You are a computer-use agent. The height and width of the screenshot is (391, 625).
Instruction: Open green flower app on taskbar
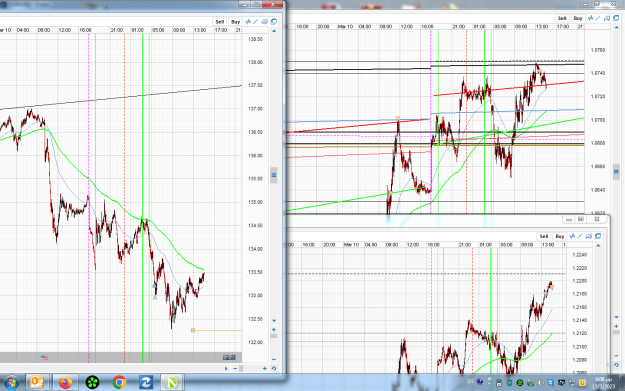point(92,383)
